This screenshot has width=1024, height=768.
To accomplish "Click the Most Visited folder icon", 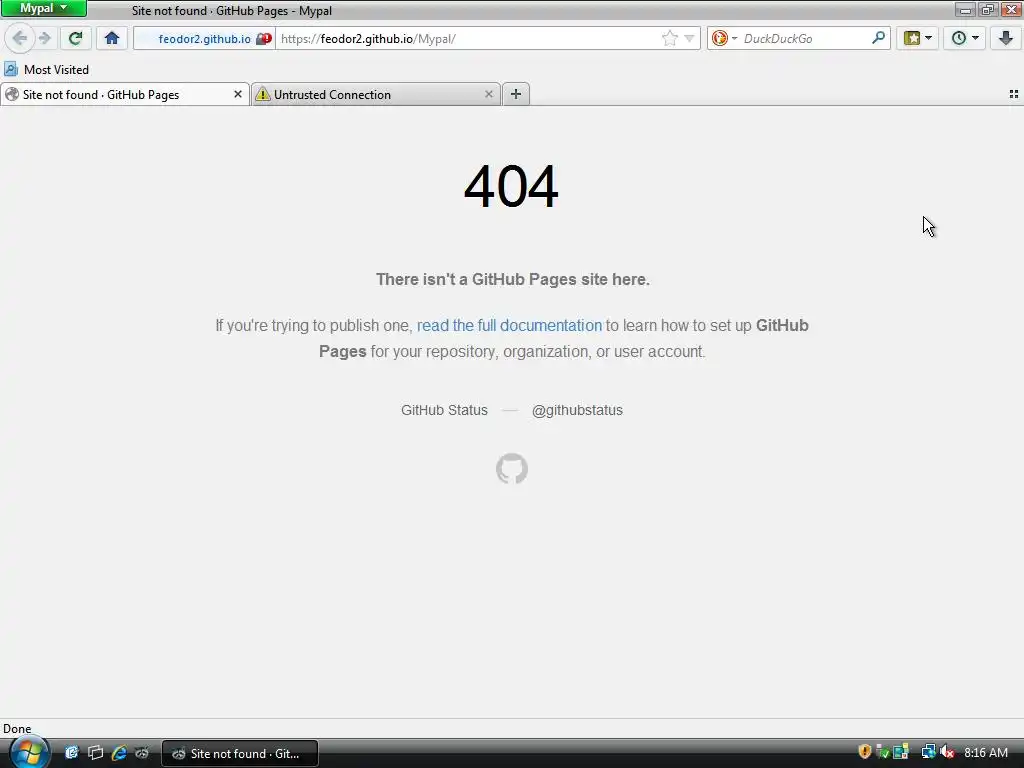I will [x=10, y=69].
